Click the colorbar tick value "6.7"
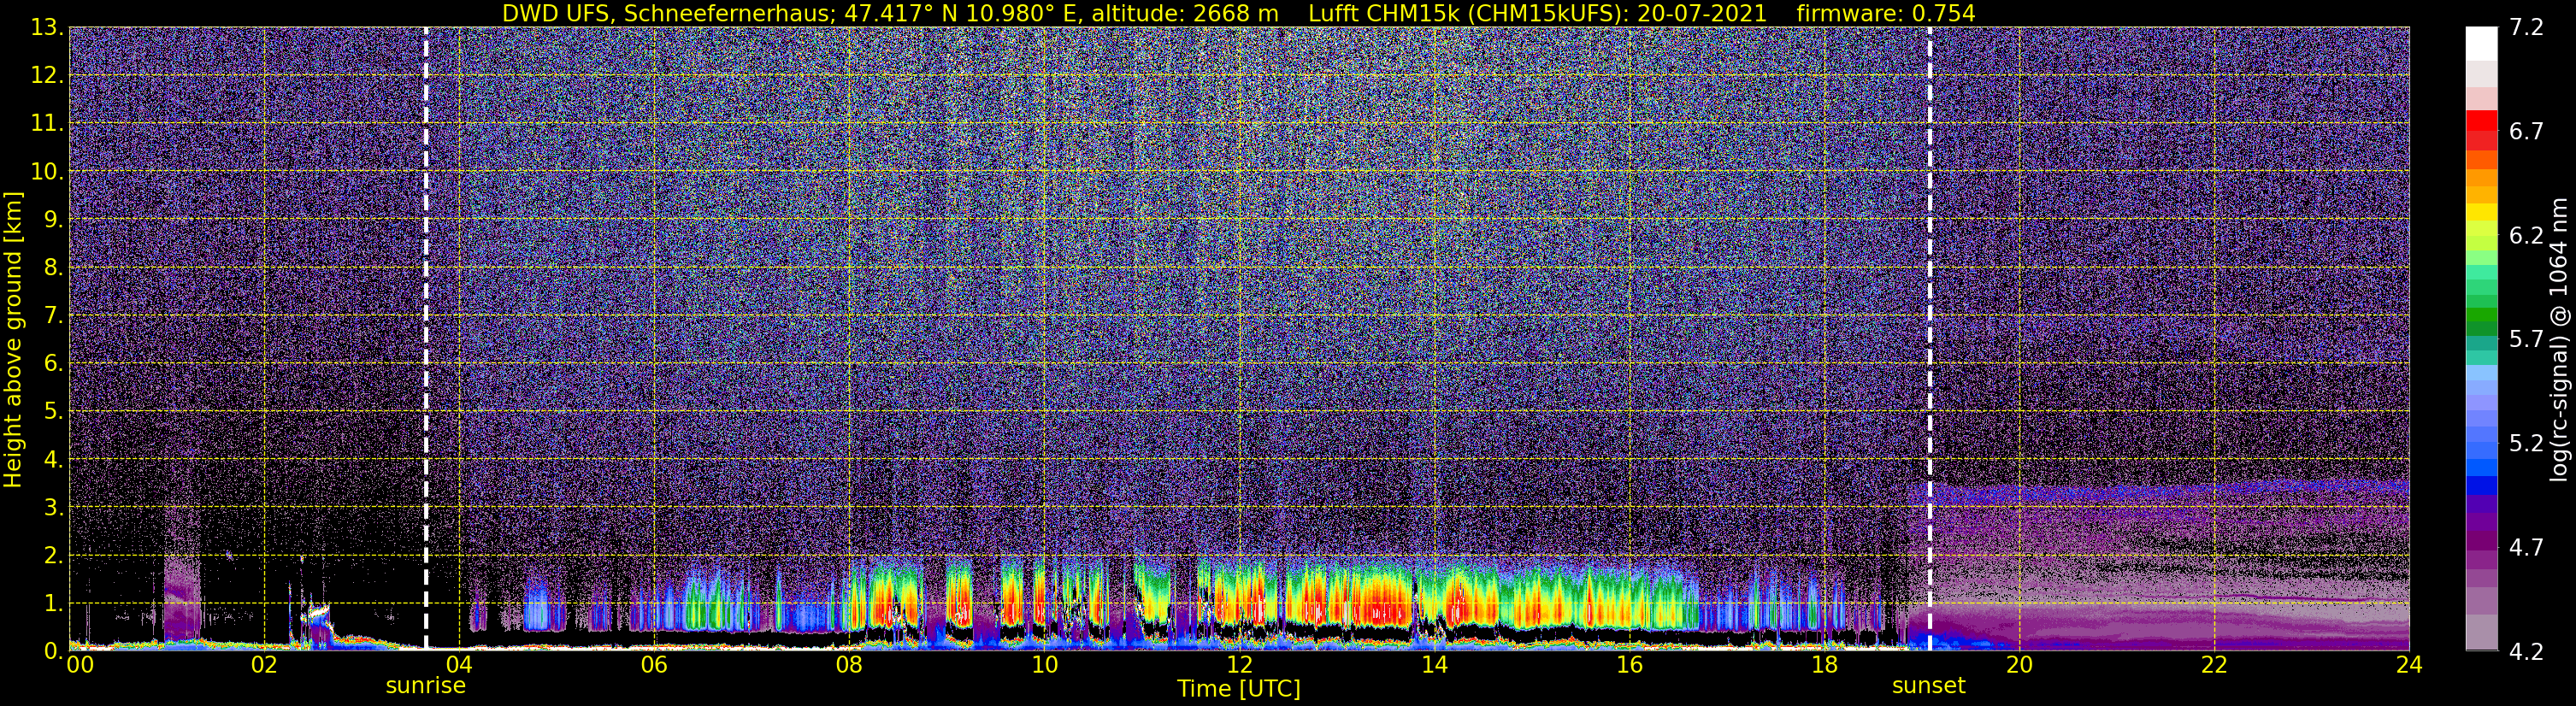This screenshot has height=706, width=2576. 2526,132
